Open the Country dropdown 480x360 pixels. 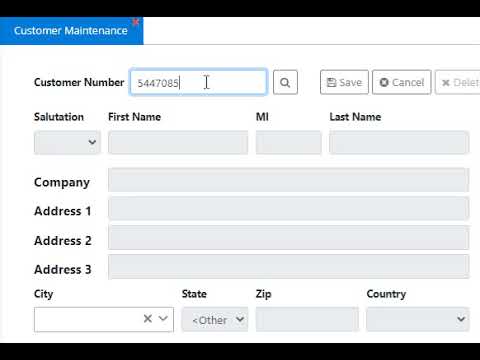click(x=418, y=319)
